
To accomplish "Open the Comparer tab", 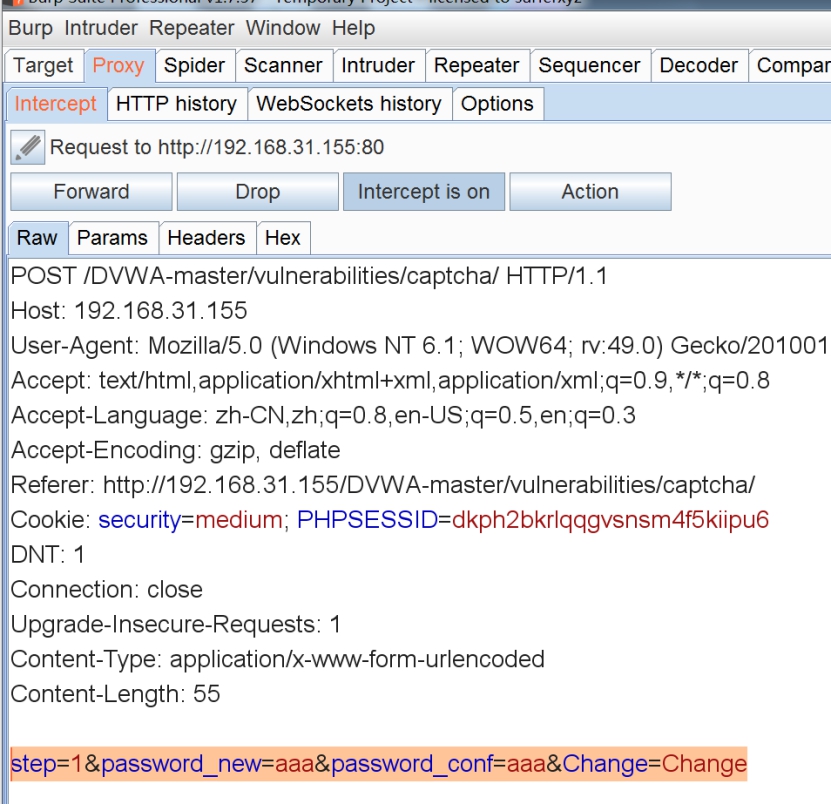I will pos(792,66).
